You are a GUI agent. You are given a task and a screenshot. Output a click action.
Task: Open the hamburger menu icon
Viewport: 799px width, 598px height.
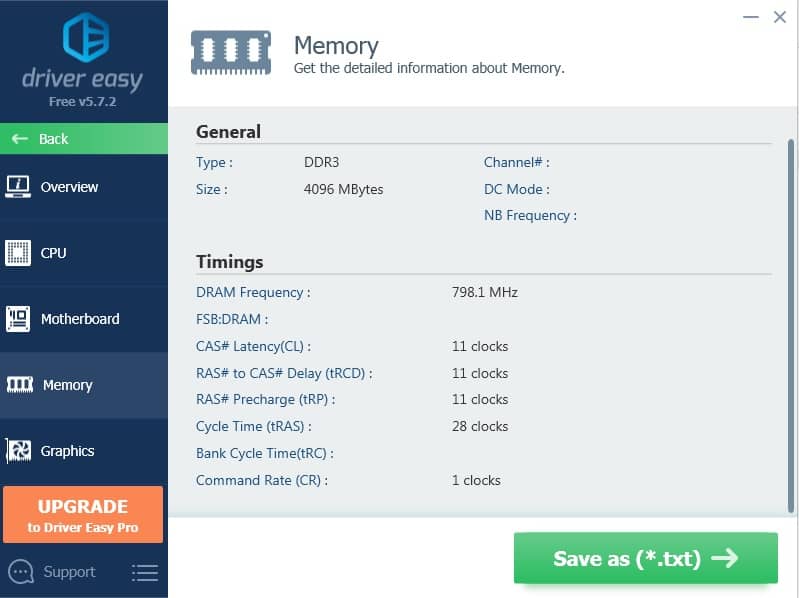pos(145,573)
